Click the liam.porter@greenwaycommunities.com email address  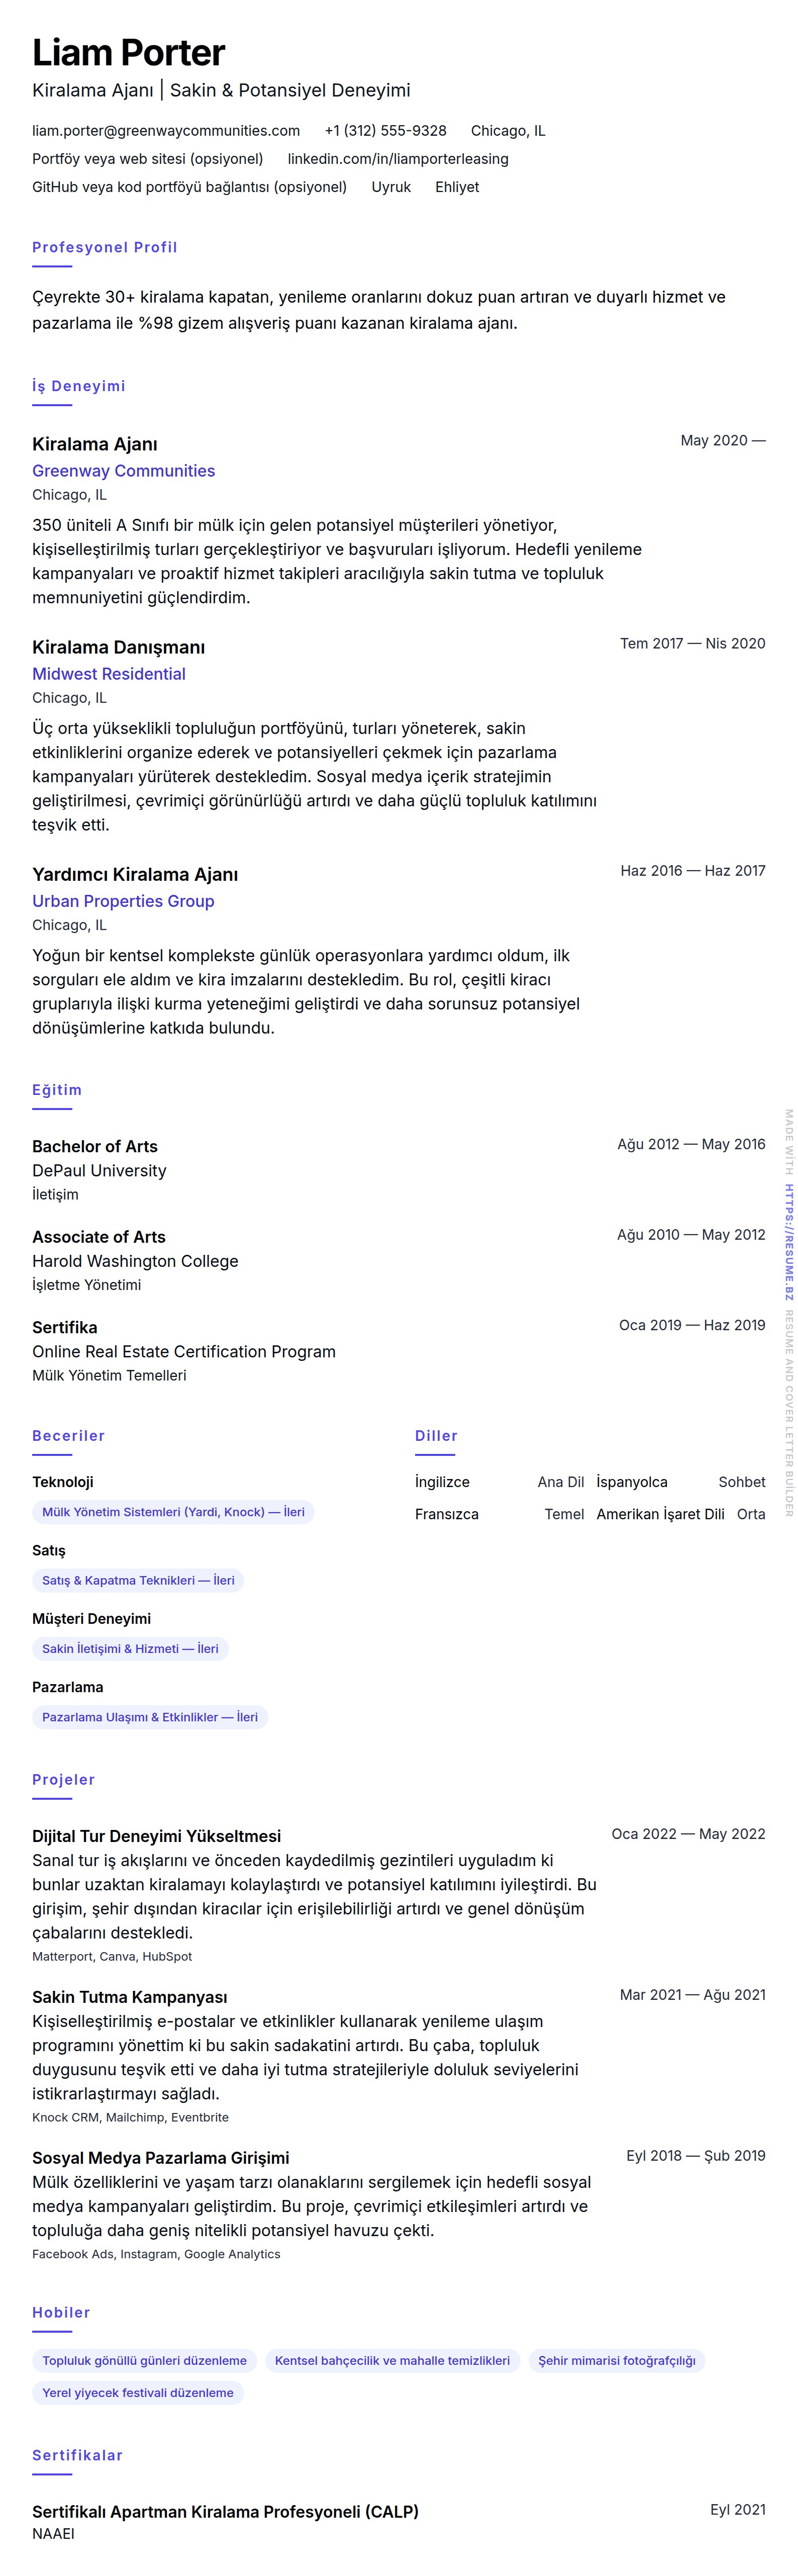(x=166, y=131)
